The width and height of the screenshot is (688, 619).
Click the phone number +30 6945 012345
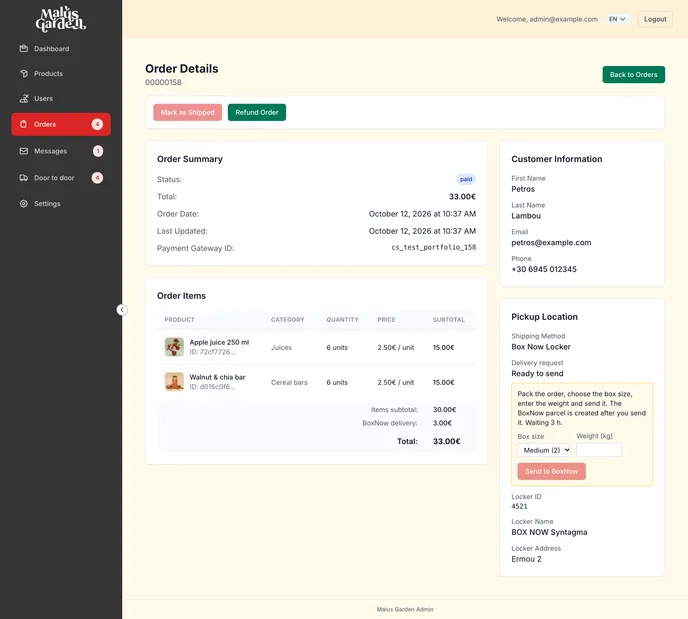(x=544, y=269)
